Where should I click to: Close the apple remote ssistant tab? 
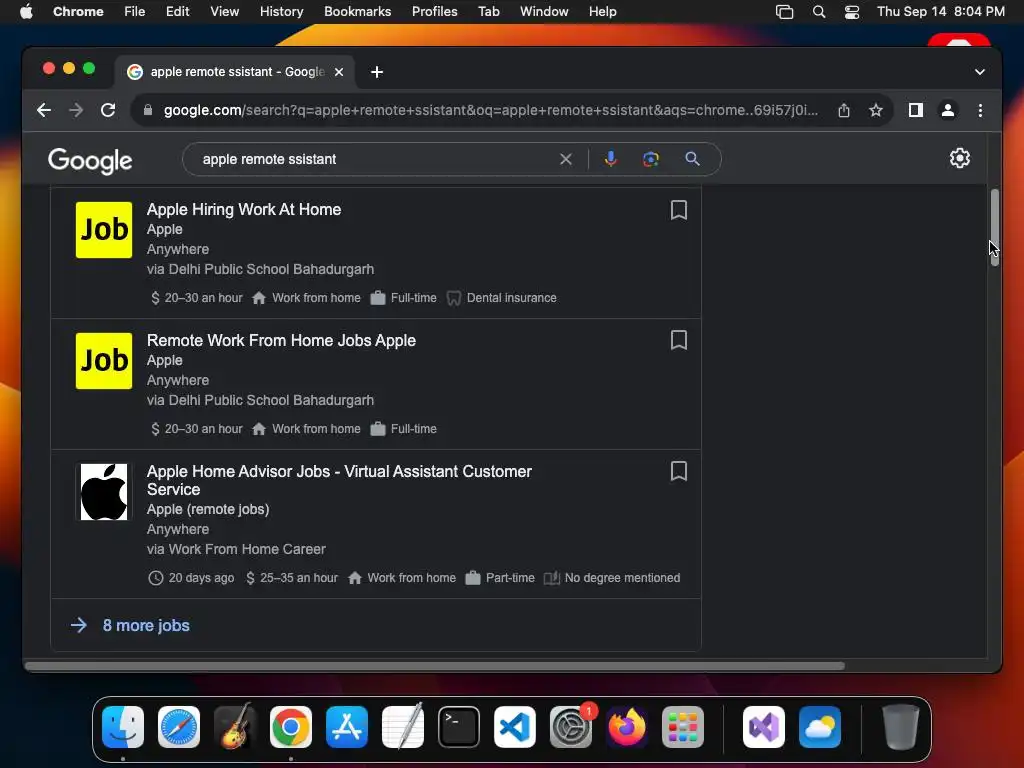339,72
